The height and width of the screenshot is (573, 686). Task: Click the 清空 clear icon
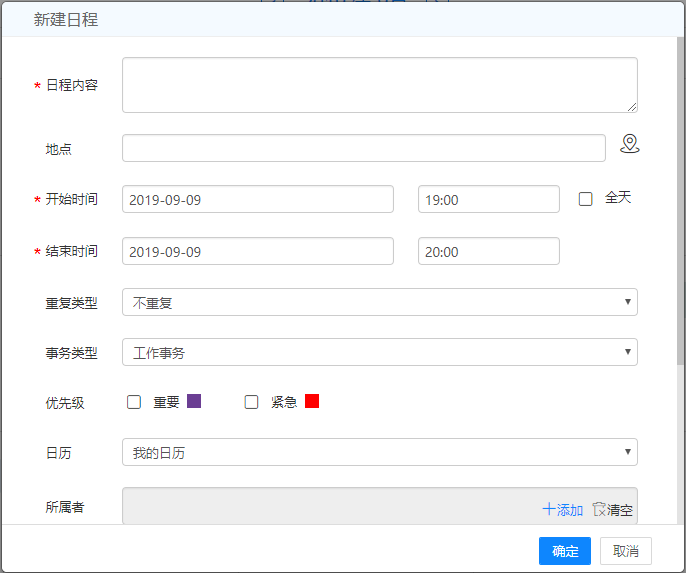coord(599,509)
